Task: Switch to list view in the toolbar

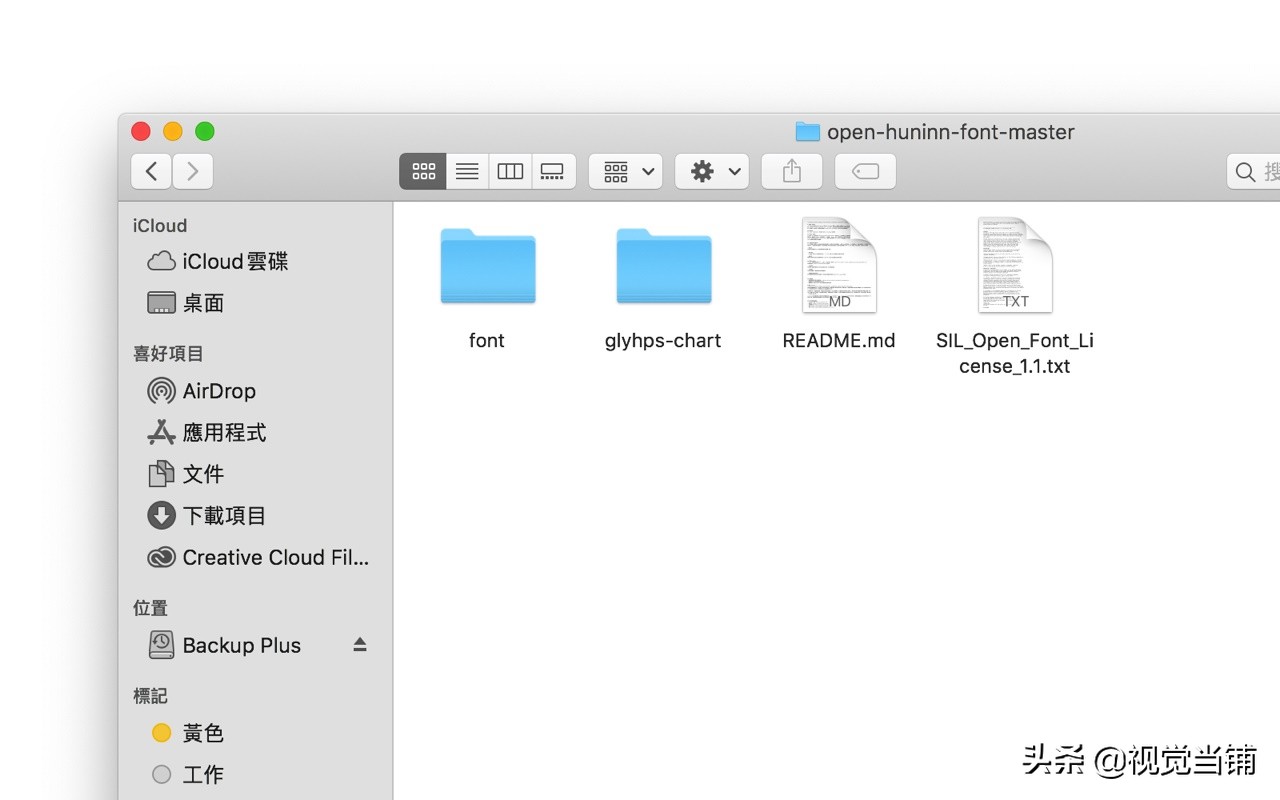Action: point(466,170)
